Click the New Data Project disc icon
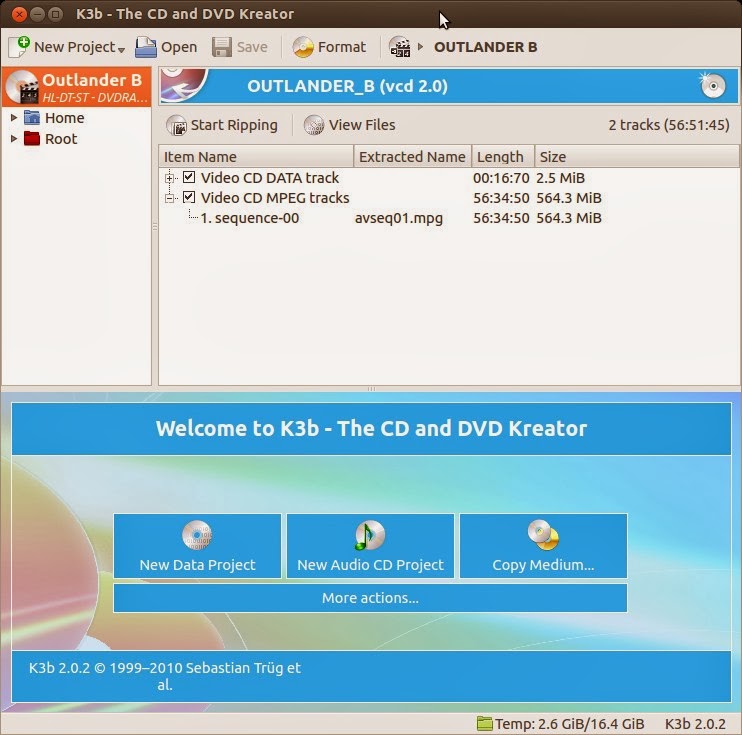Viewport: 742px width, 735px height. pos(197,535)
